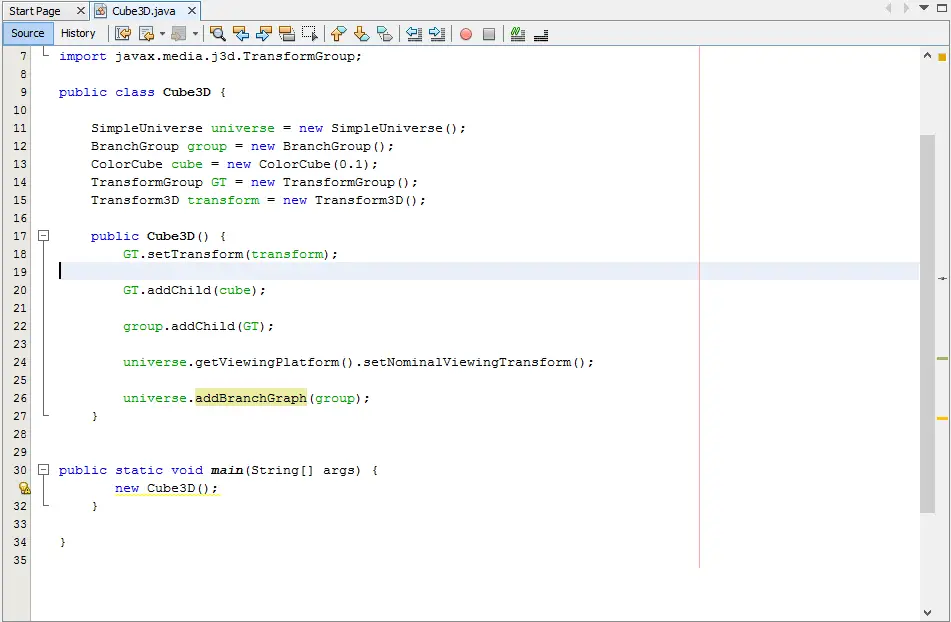Viewport: 951px width, 622px height.
Task: Find the next occurrence of the selection
Action: [263, 33]
